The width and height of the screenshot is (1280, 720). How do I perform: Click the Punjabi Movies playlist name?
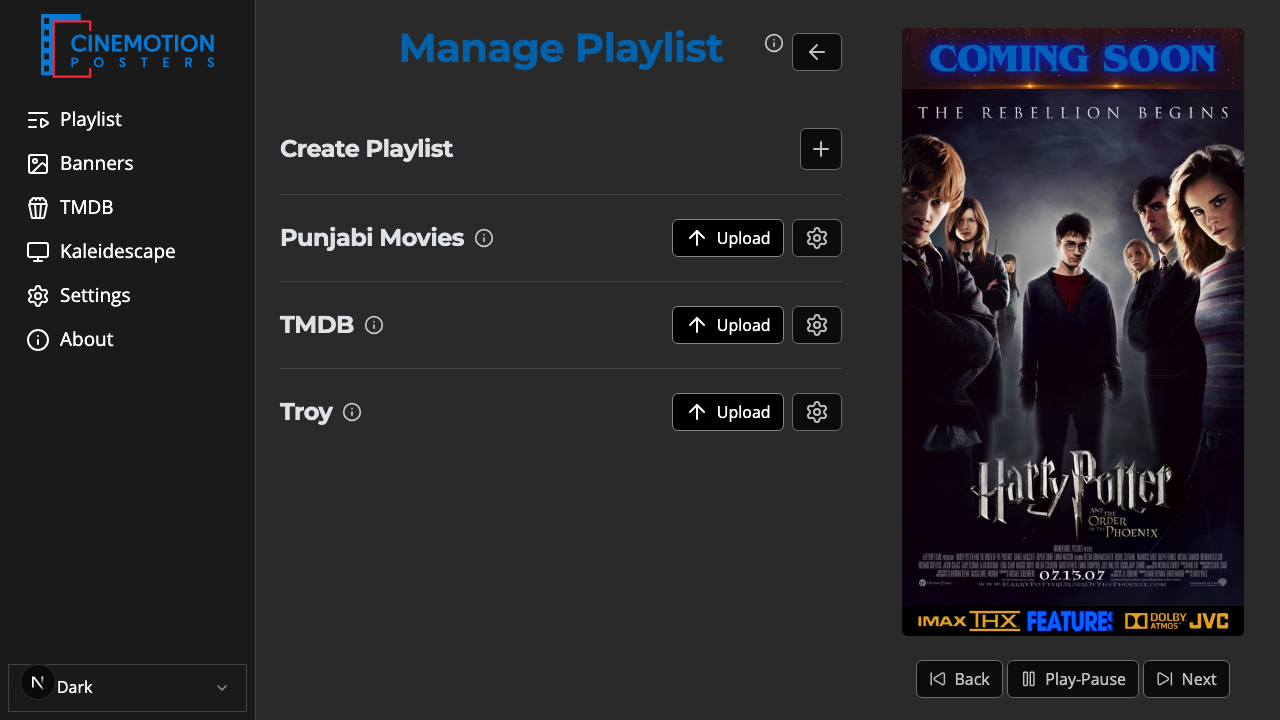coord(372,238)
